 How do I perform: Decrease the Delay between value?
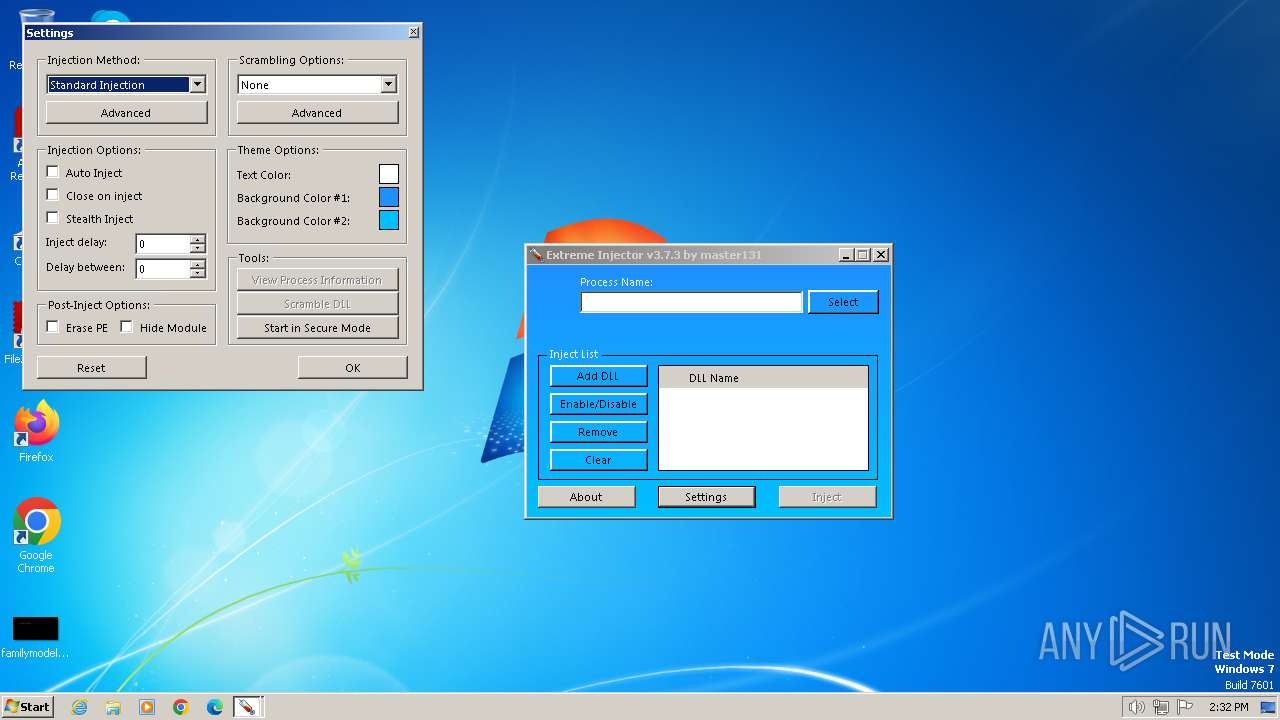[x=198, y=273]
